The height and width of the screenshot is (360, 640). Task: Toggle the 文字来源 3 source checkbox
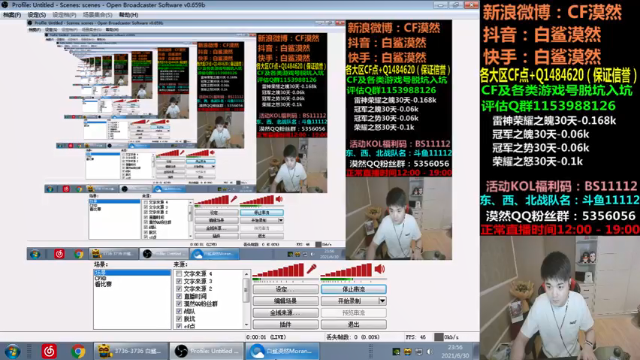pyautogui.click(x=179, y=281)
